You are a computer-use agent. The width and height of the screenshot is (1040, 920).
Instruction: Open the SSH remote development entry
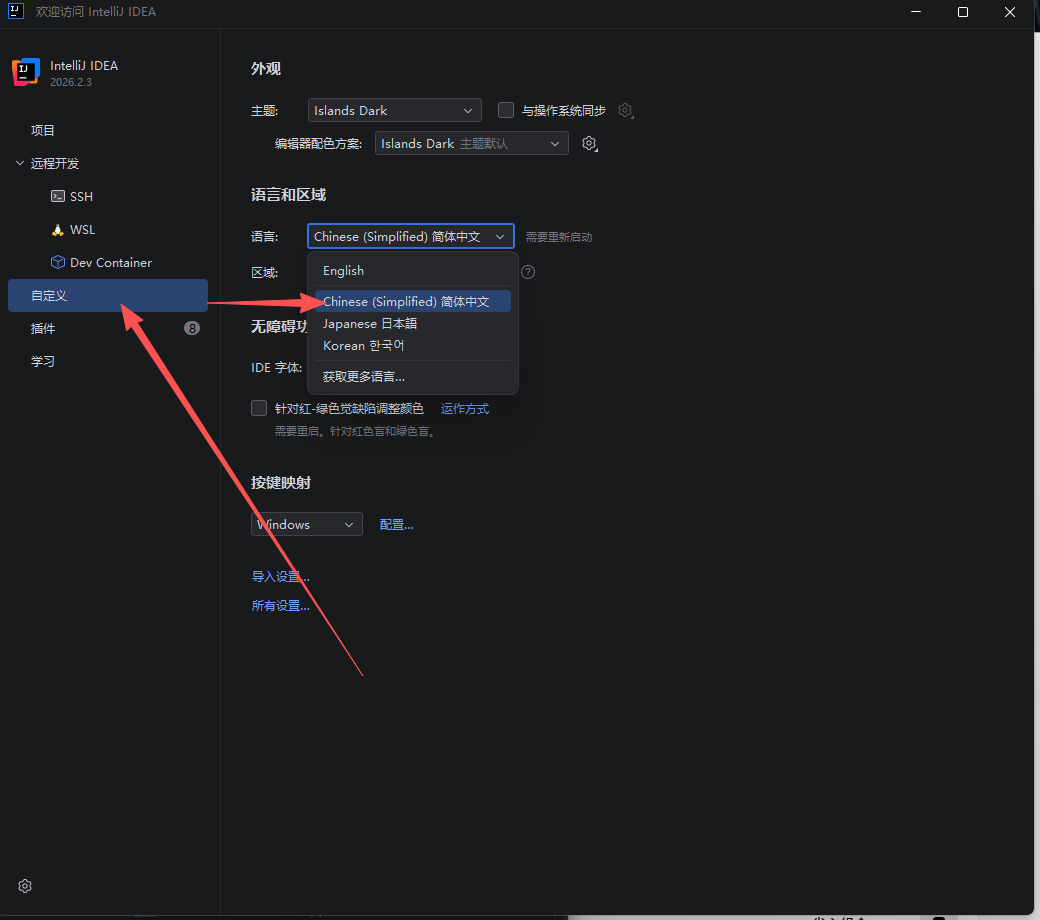(72, 196)
